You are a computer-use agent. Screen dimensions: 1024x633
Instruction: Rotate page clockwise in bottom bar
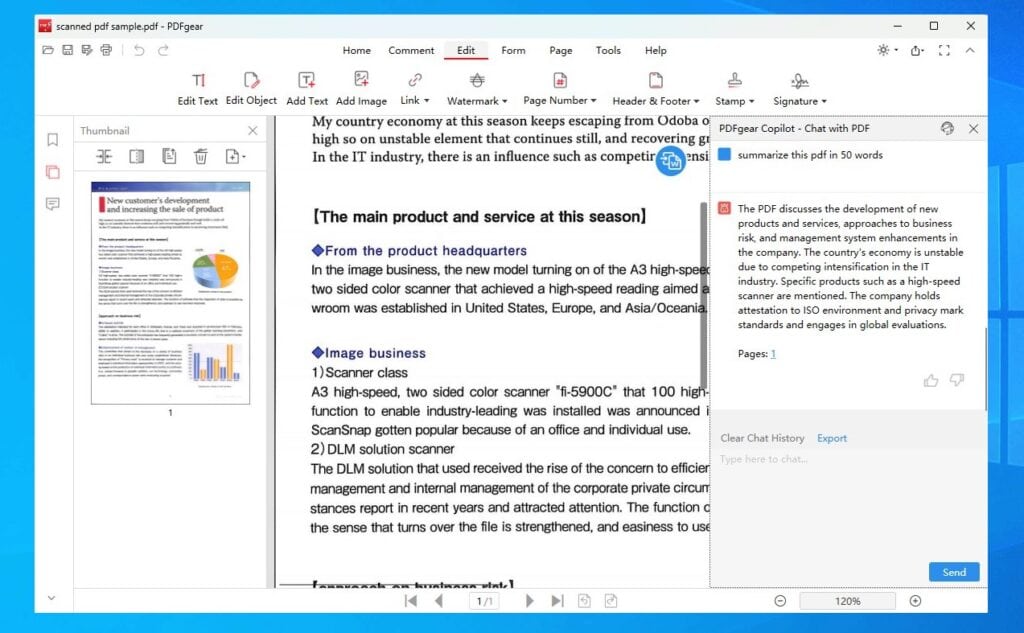click(611, 601)
